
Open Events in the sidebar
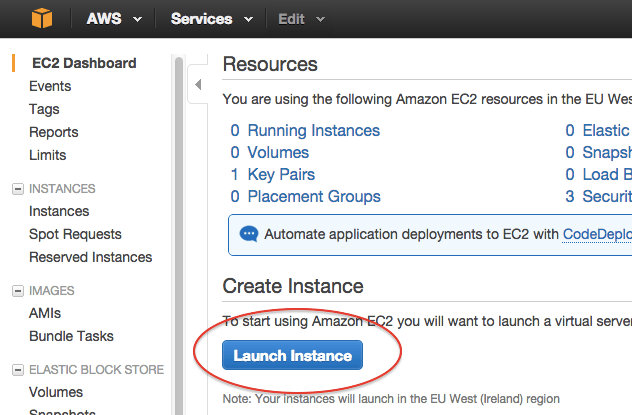(50, 86)
